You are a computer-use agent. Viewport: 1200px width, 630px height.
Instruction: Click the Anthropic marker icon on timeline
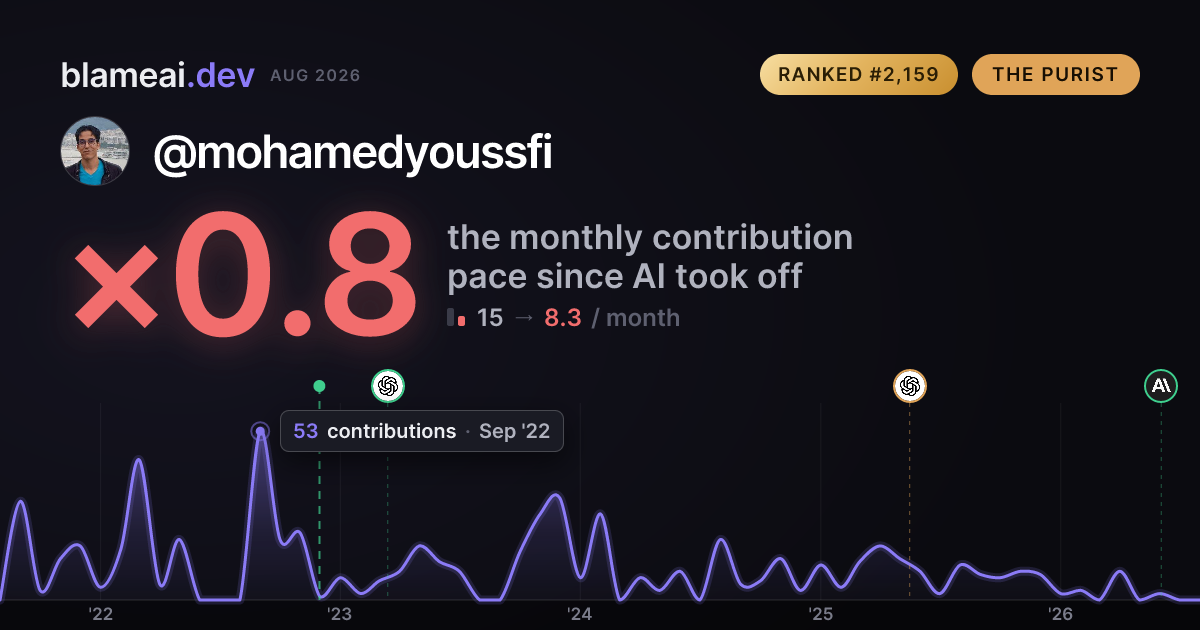tap(1161, 385)
